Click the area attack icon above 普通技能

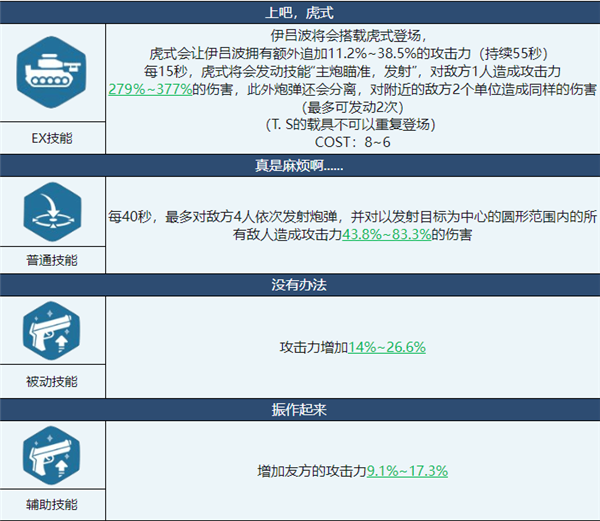(52, 212)
